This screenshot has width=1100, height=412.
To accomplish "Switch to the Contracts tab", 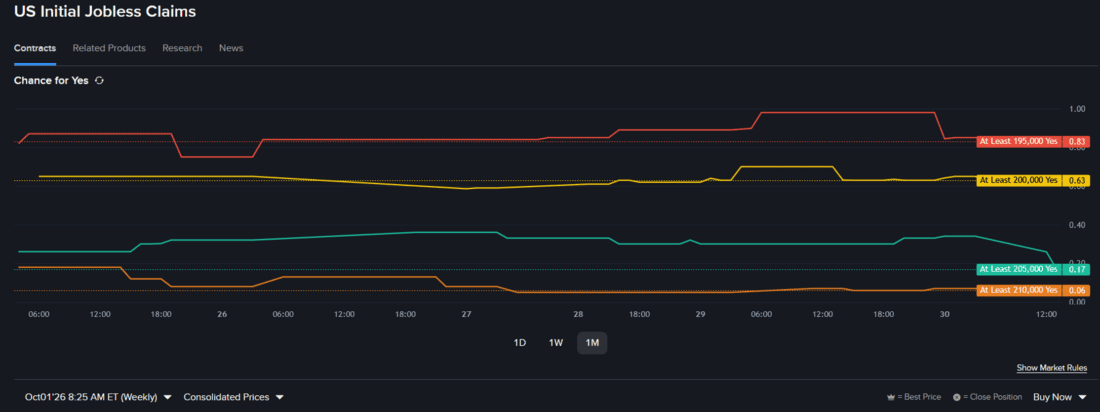I will tap(35, 48).
